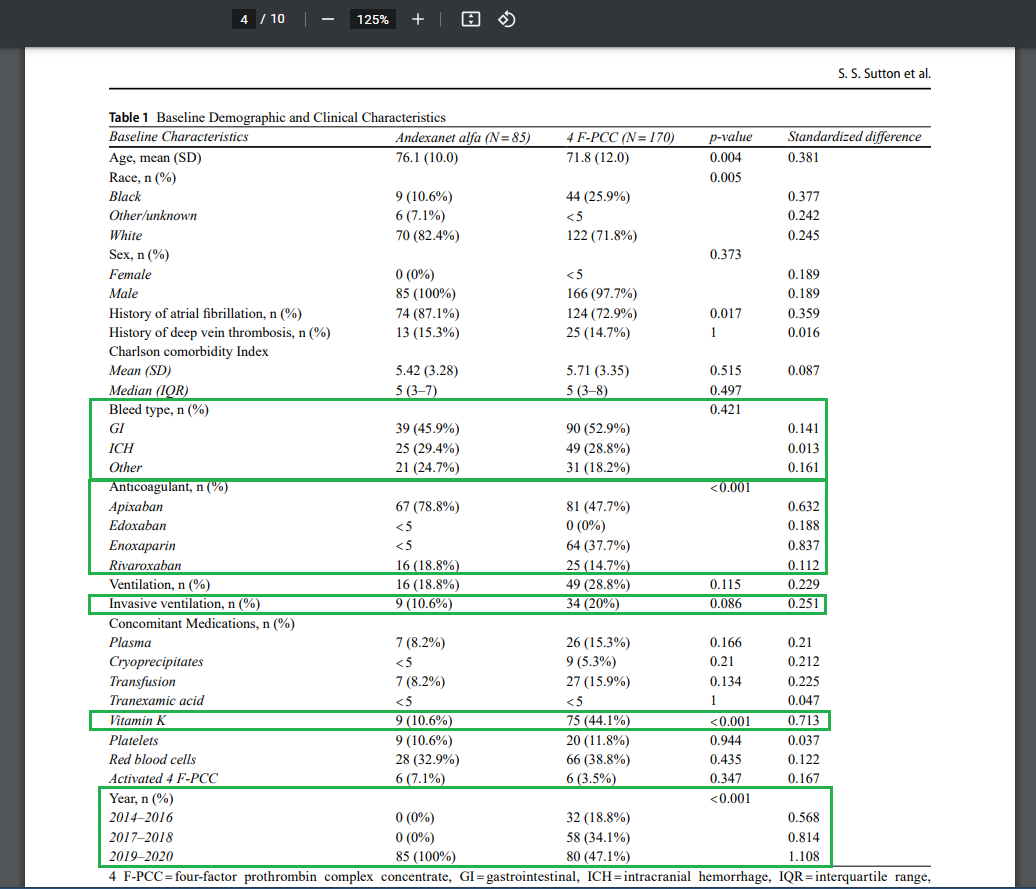
Task: Click the "Black" row label
Action: (x=125, y=196)
